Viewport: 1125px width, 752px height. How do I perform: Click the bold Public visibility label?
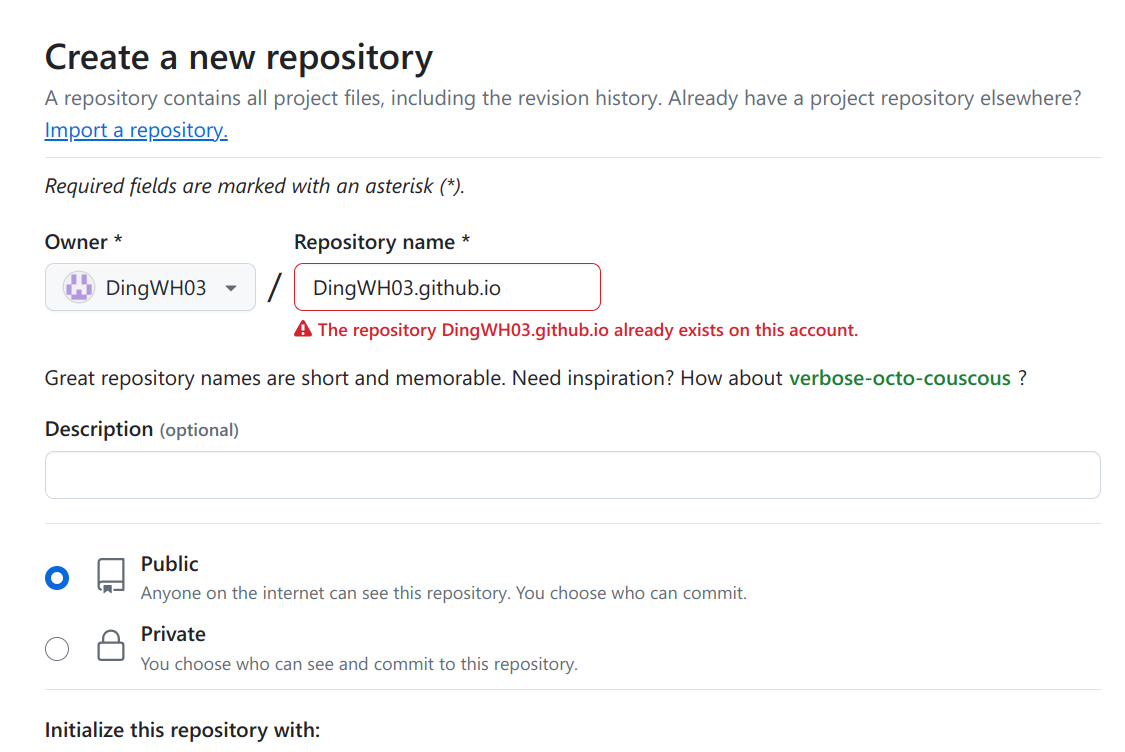click(169, 564)
